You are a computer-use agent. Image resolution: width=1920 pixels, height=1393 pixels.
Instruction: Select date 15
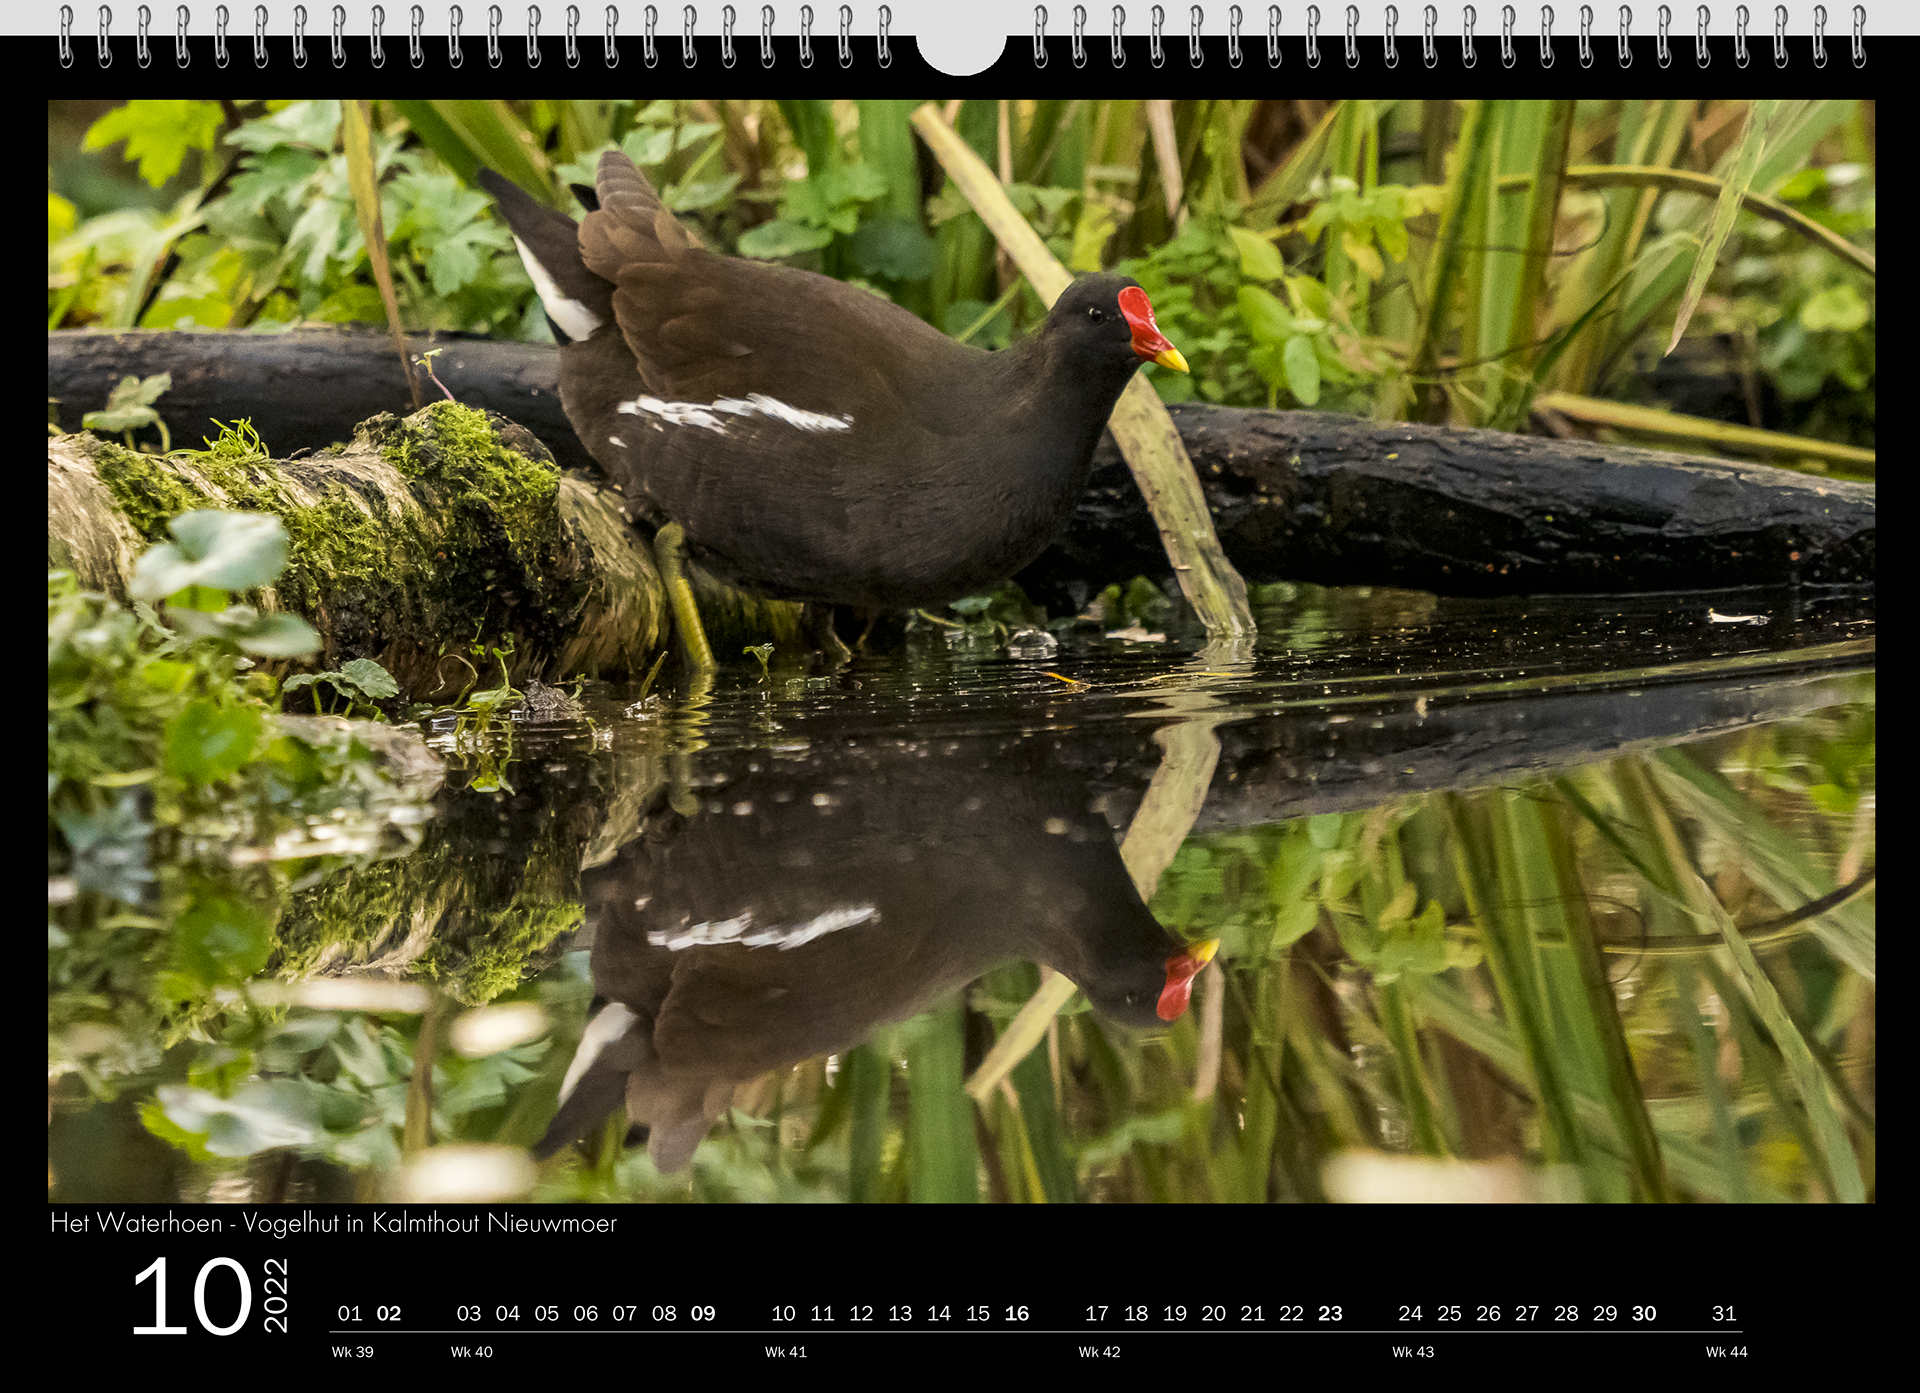978,1313
